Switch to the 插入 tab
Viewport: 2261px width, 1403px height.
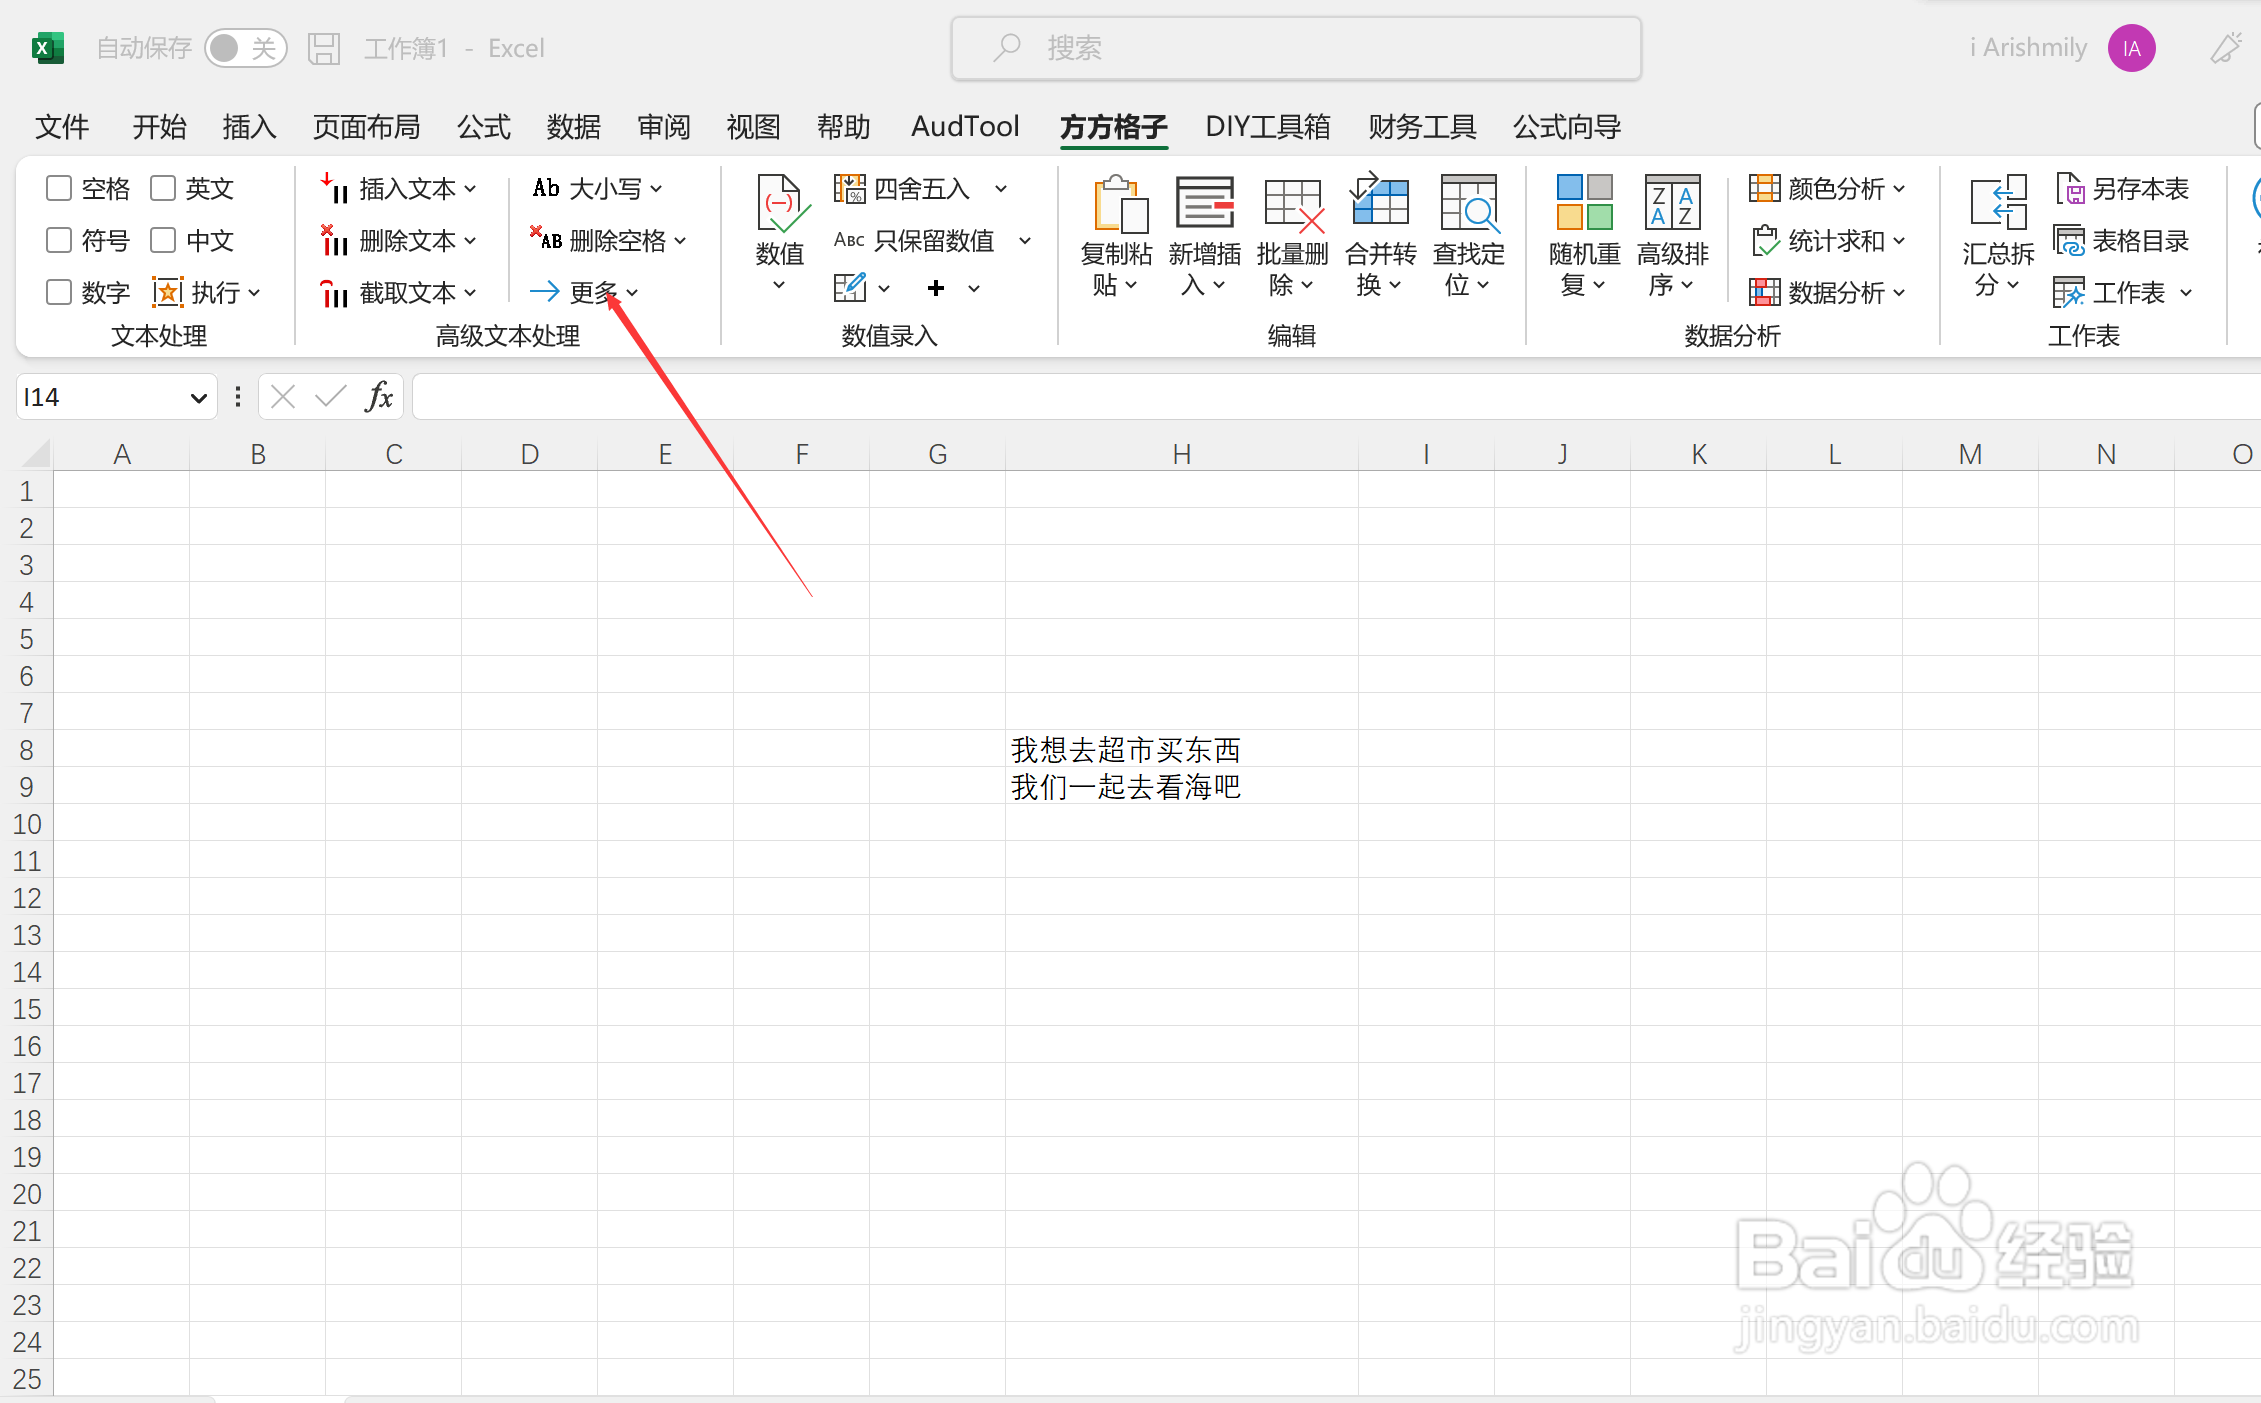[249, 127]
